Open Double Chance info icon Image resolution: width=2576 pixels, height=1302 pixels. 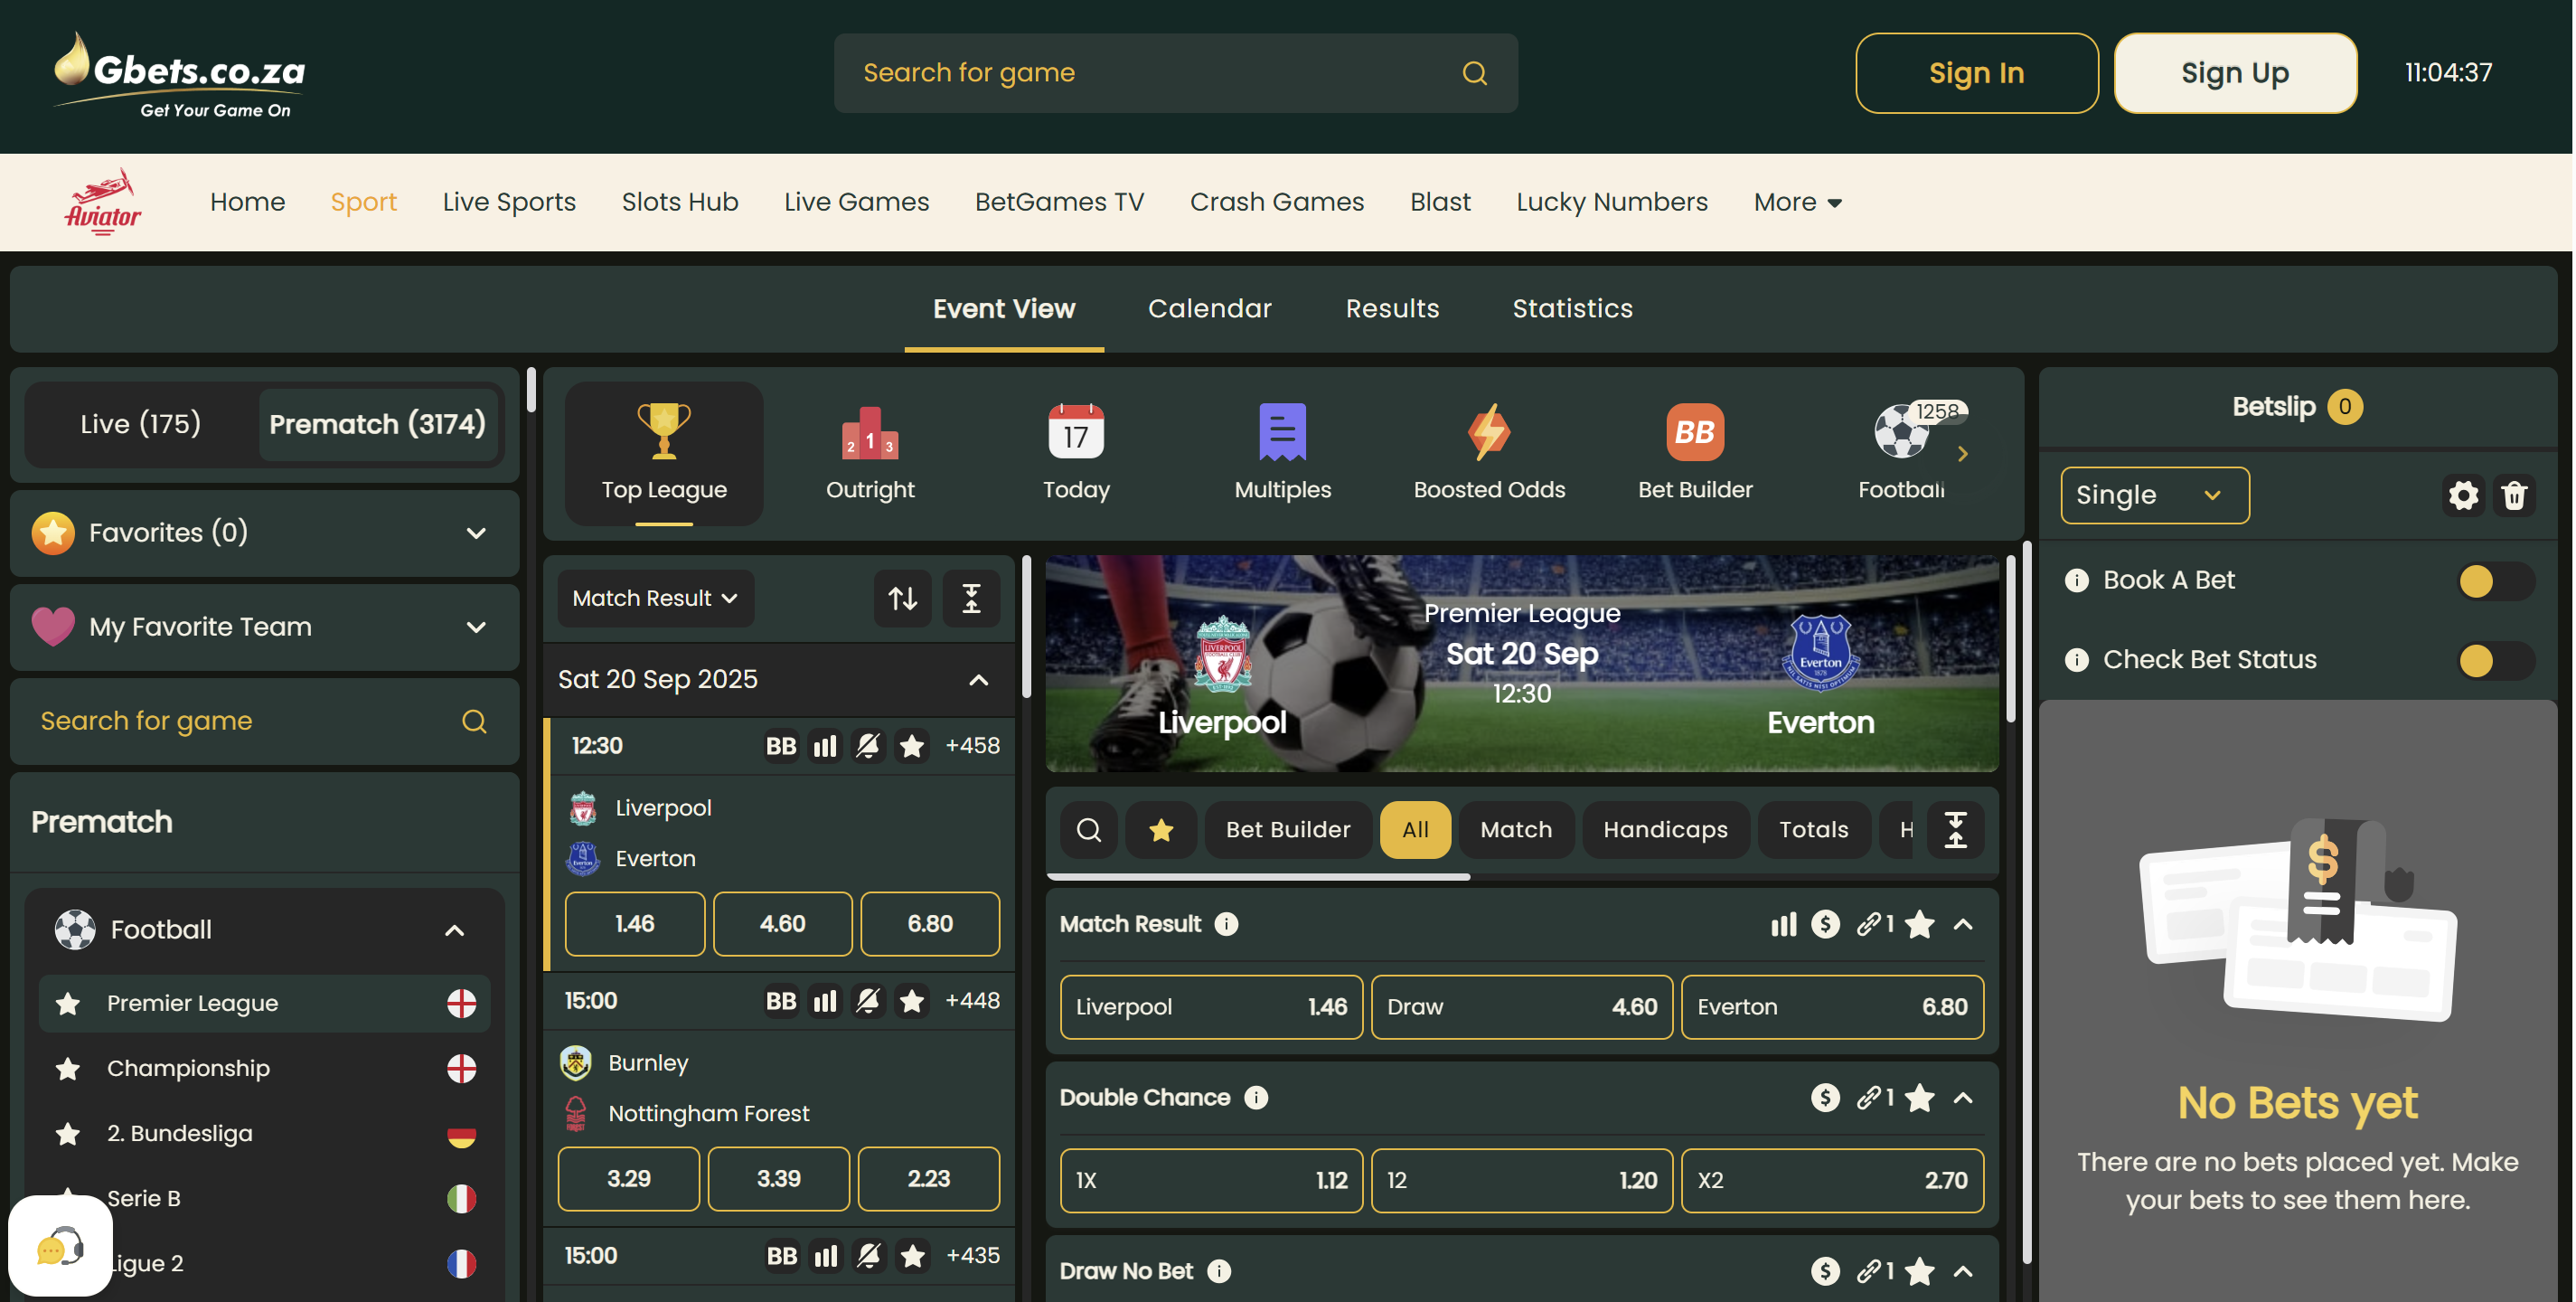click(1256, 1098)
